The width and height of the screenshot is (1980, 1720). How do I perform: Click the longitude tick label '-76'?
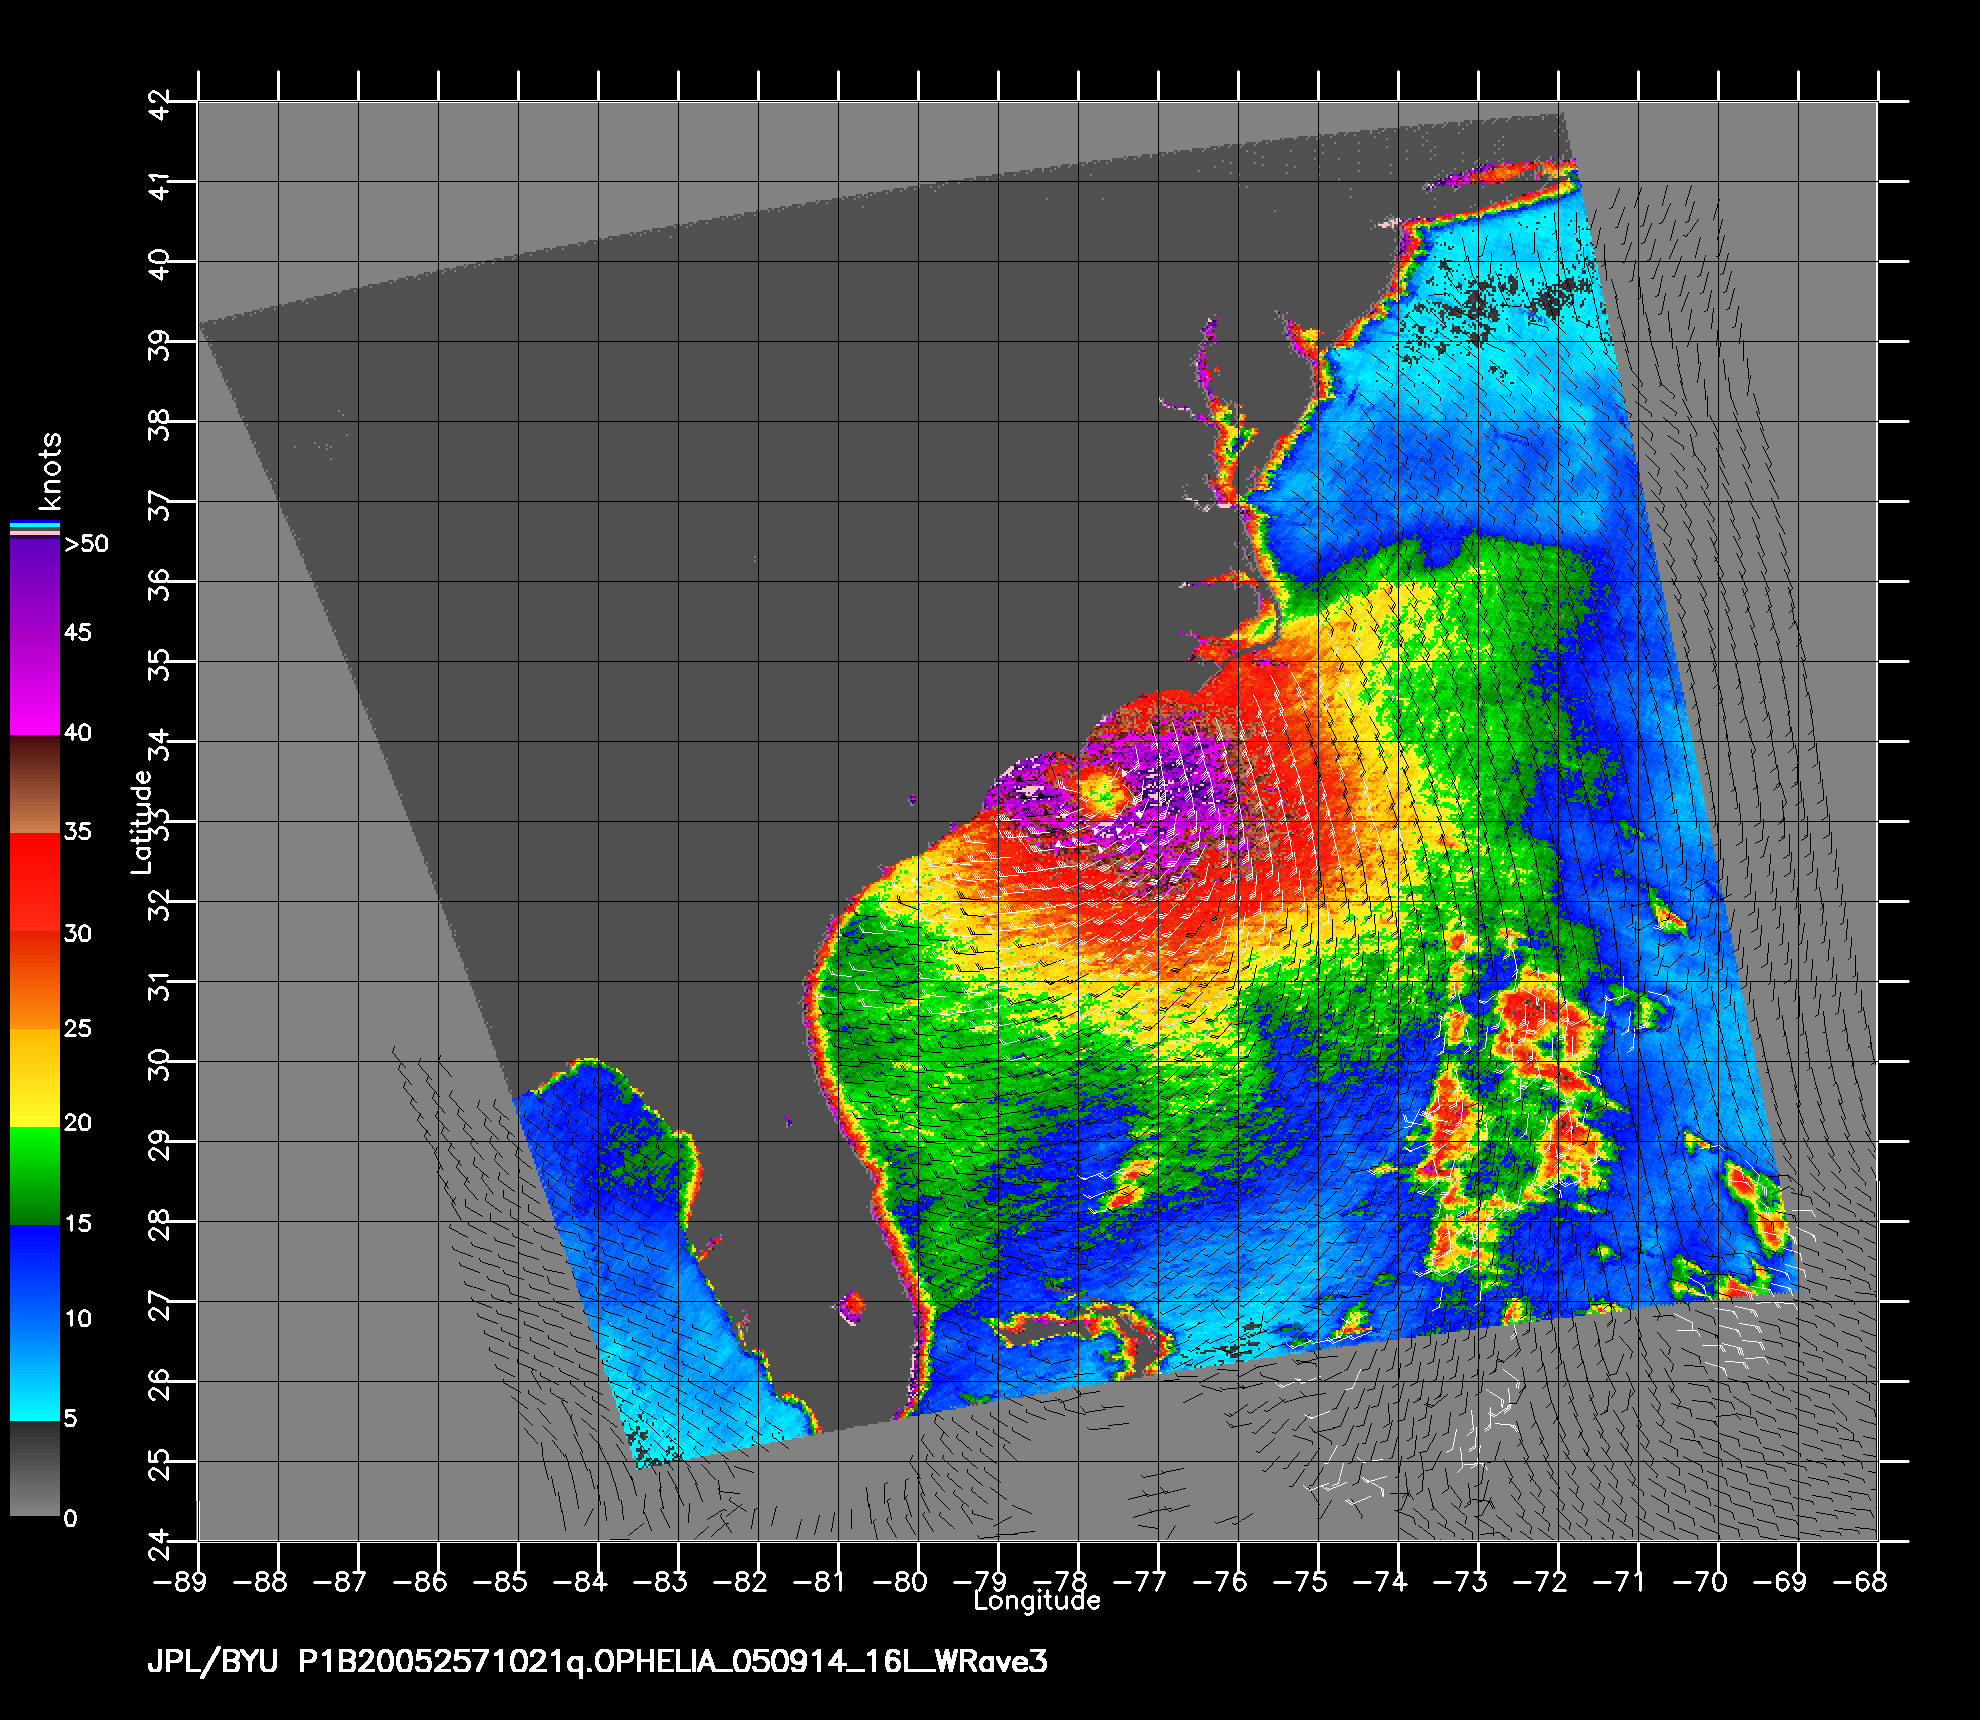pos(1219,1581)
